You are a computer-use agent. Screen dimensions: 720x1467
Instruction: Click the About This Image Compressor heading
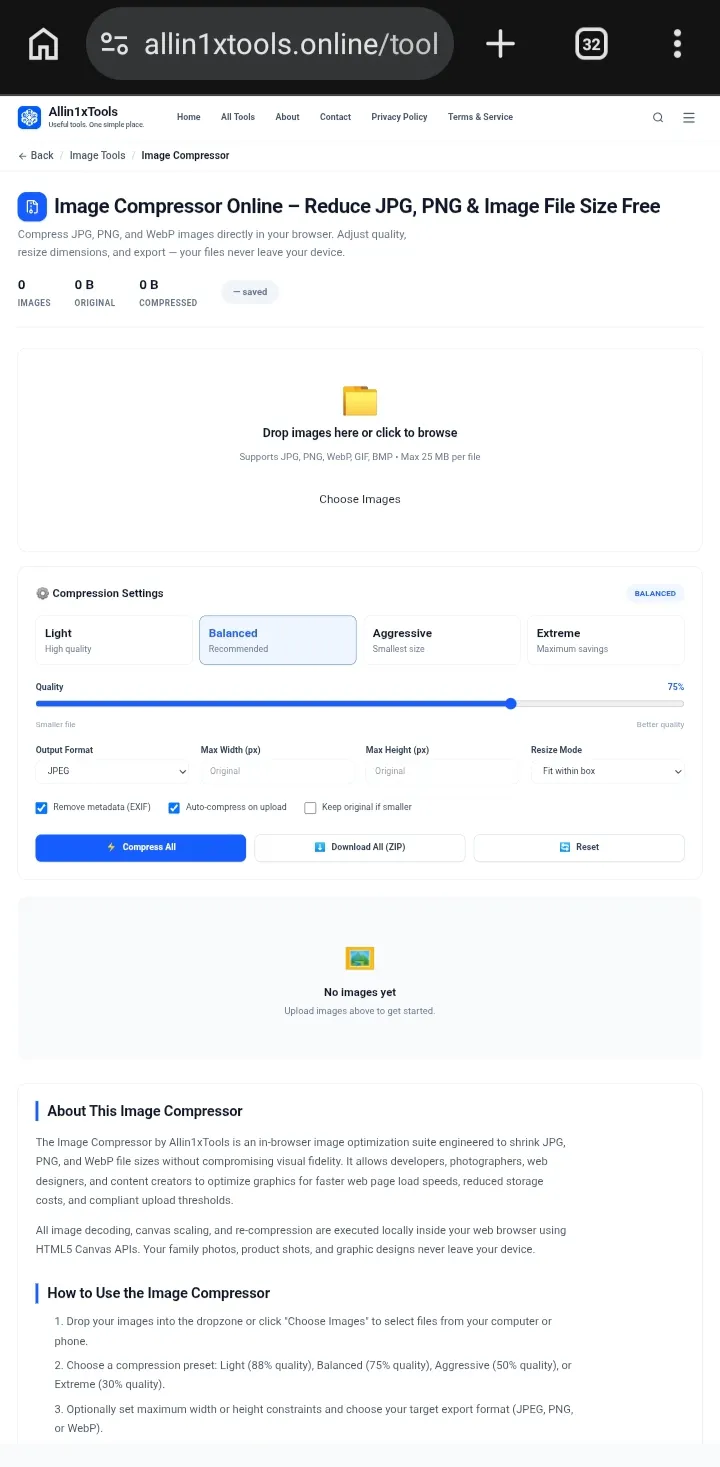click(145, 1111)
